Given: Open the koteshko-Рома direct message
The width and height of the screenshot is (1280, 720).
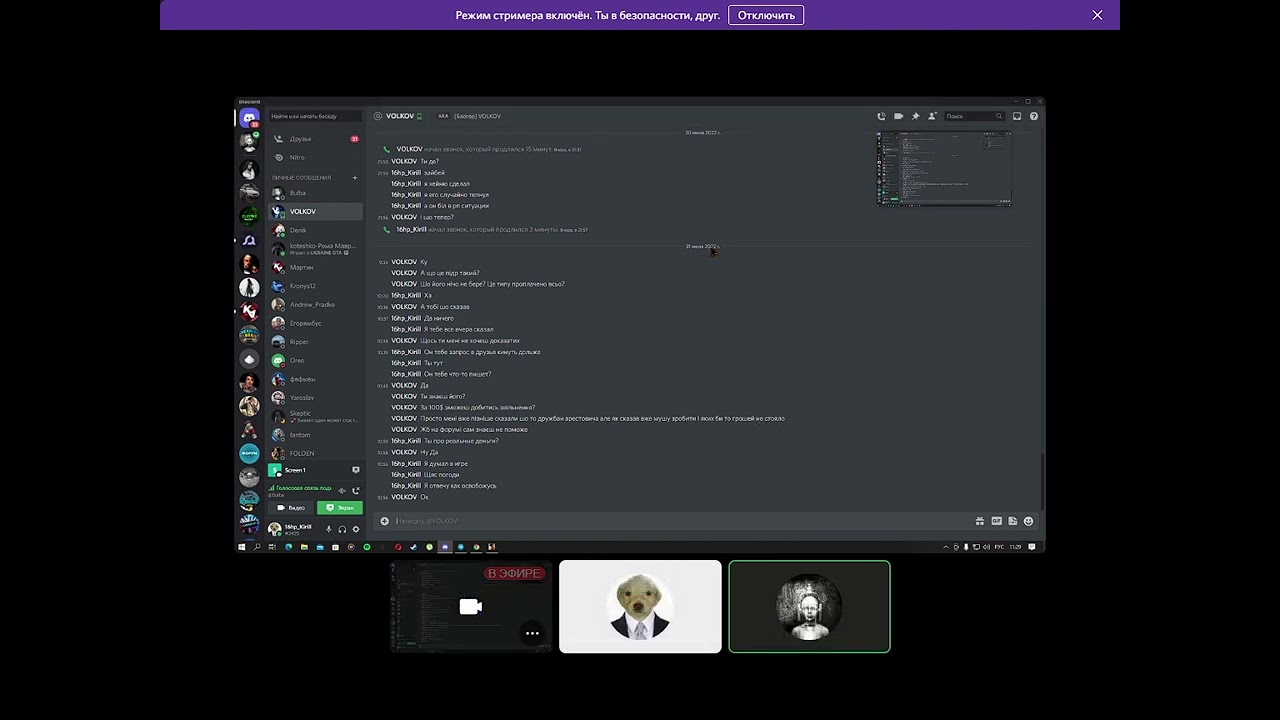Looking at the screenshot, I should point(315,249).
